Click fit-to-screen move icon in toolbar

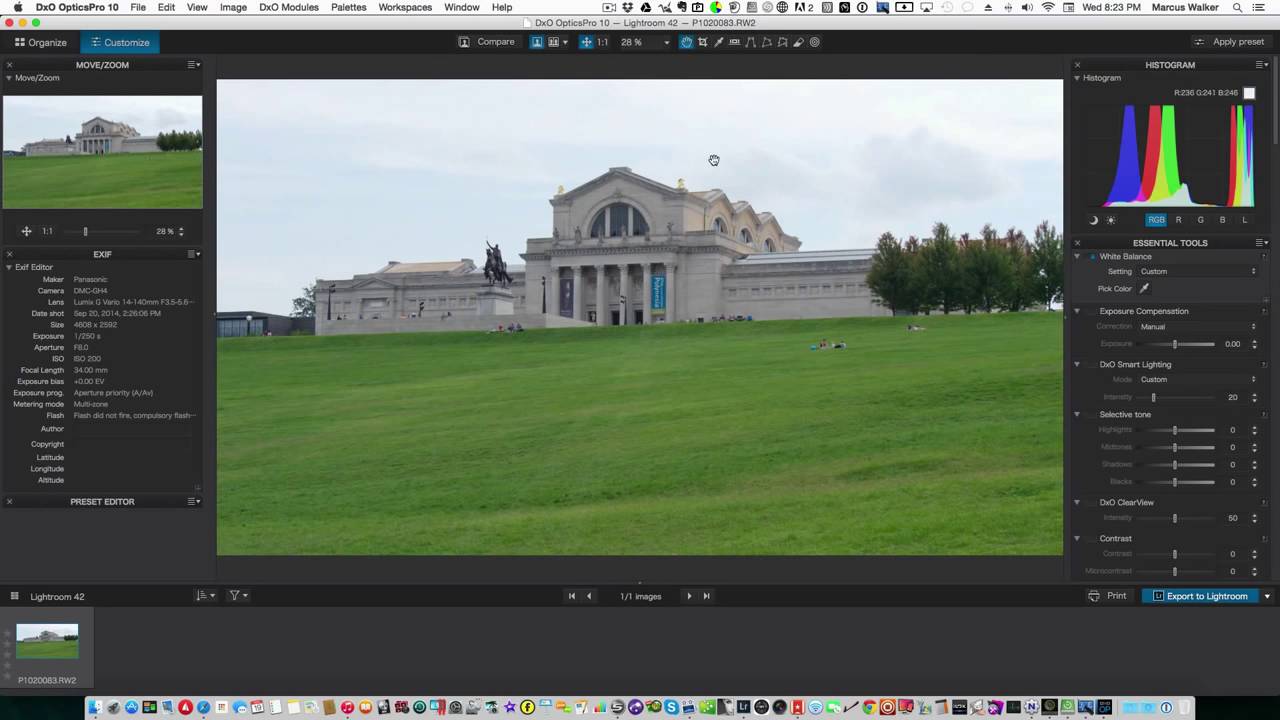587,42
